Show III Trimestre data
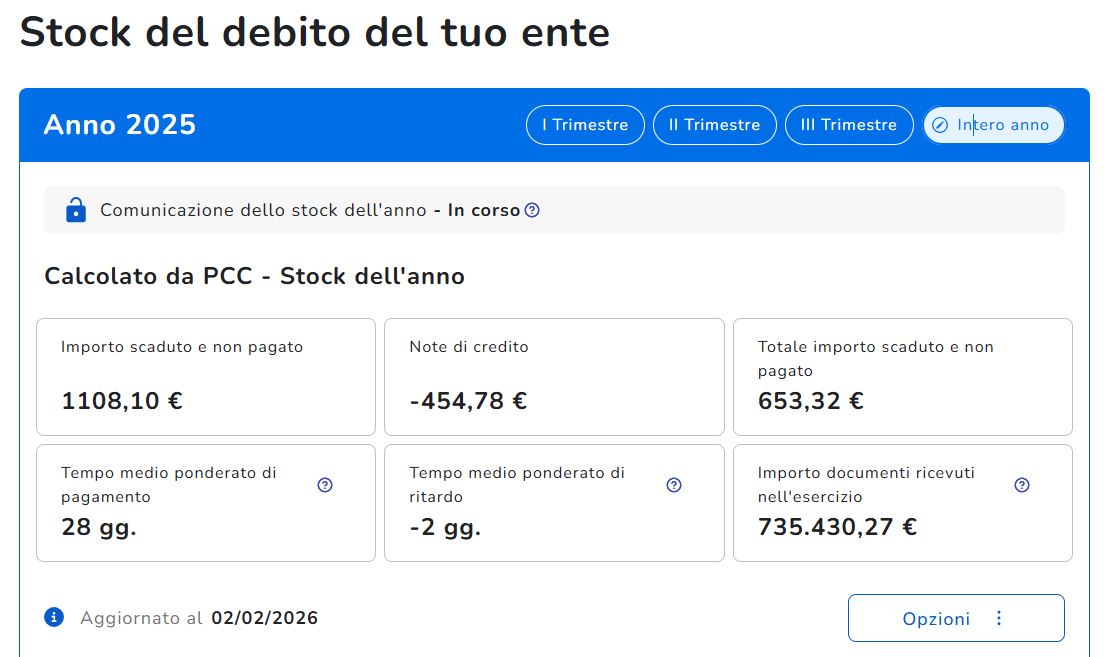 [848, 125]
